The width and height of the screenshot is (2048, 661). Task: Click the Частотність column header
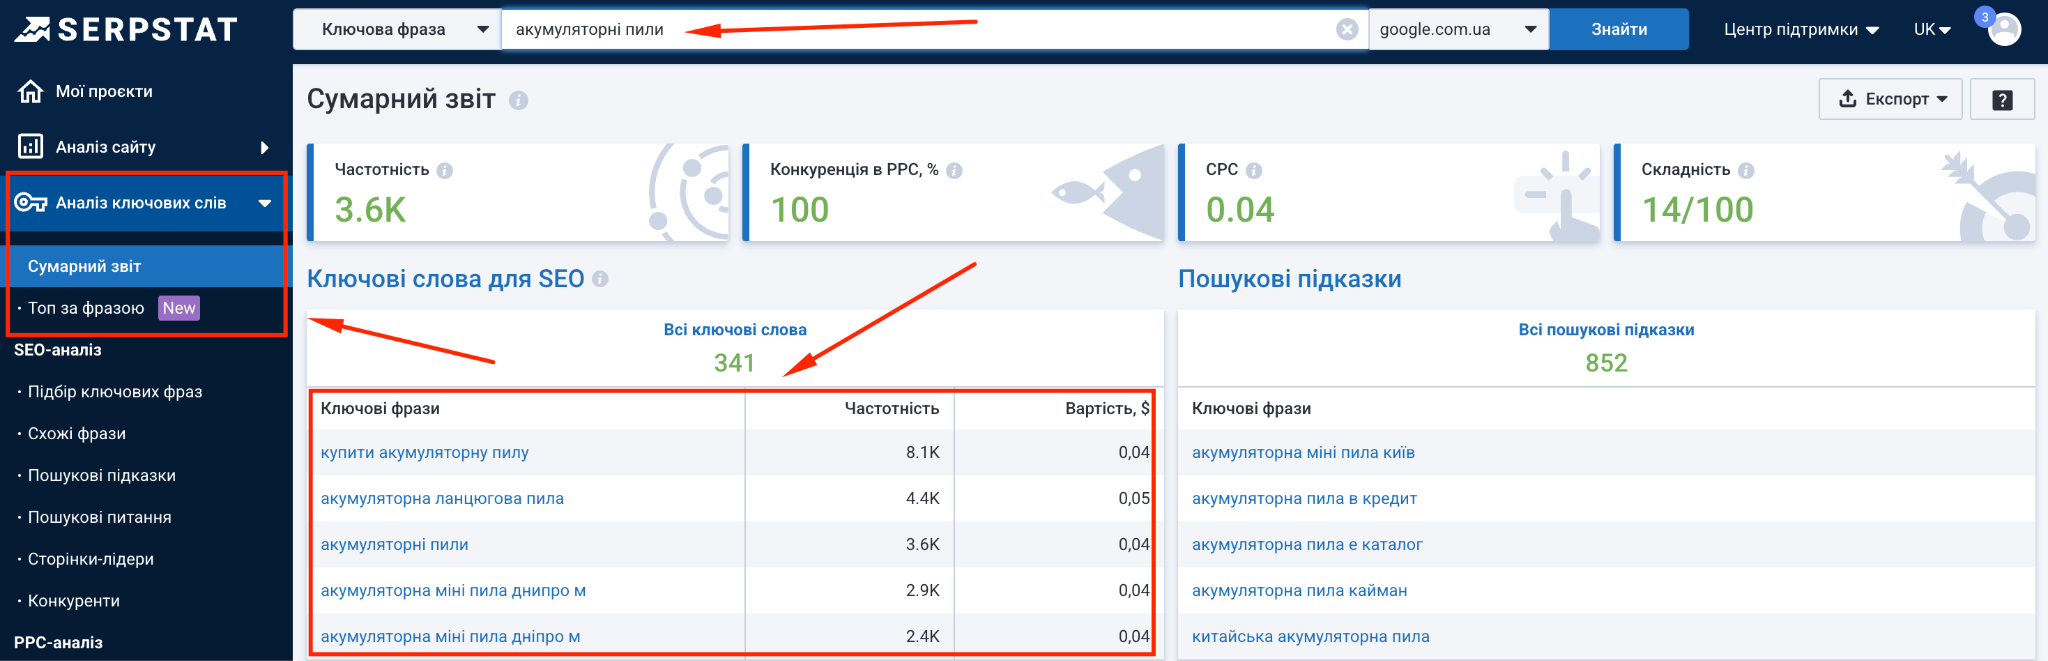click(x=892, y=408)
